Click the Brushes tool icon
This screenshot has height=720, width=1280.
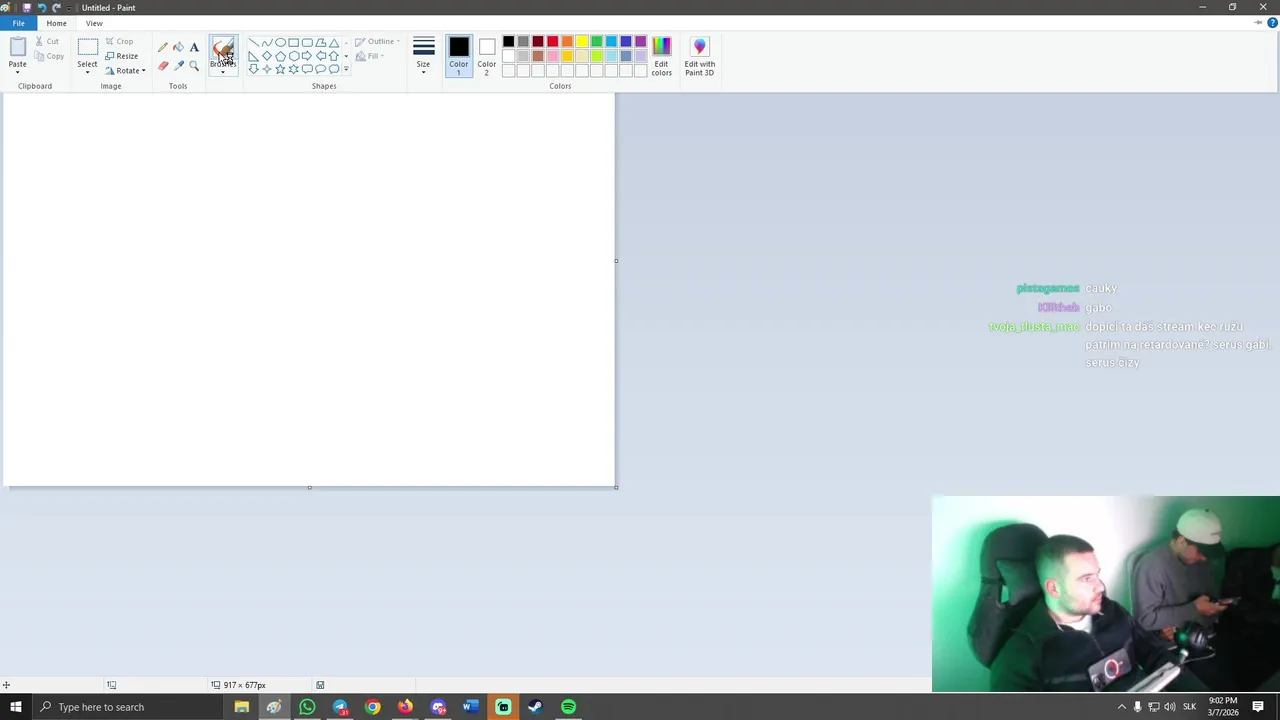[x=223, y=48]
